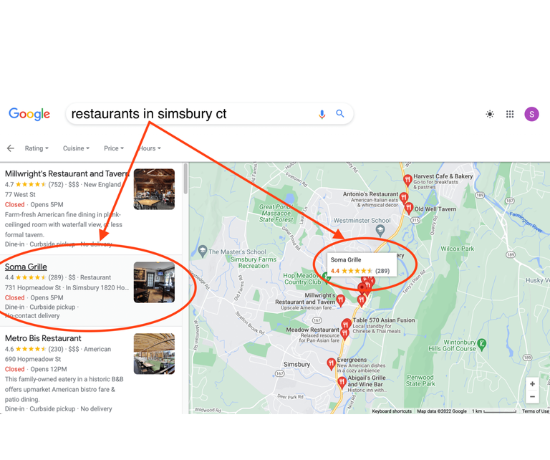The image size is (550, 460).
Task: Expand the Rating filter dropdown
Action: point(36,148)
